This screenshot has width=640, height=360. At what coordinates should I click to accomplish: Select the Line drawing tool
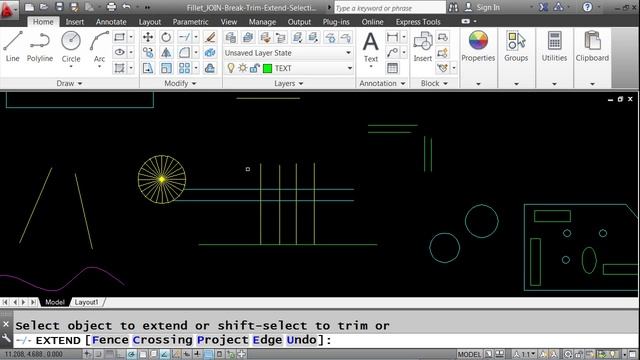pyautogui.click(x=13, y=46)
